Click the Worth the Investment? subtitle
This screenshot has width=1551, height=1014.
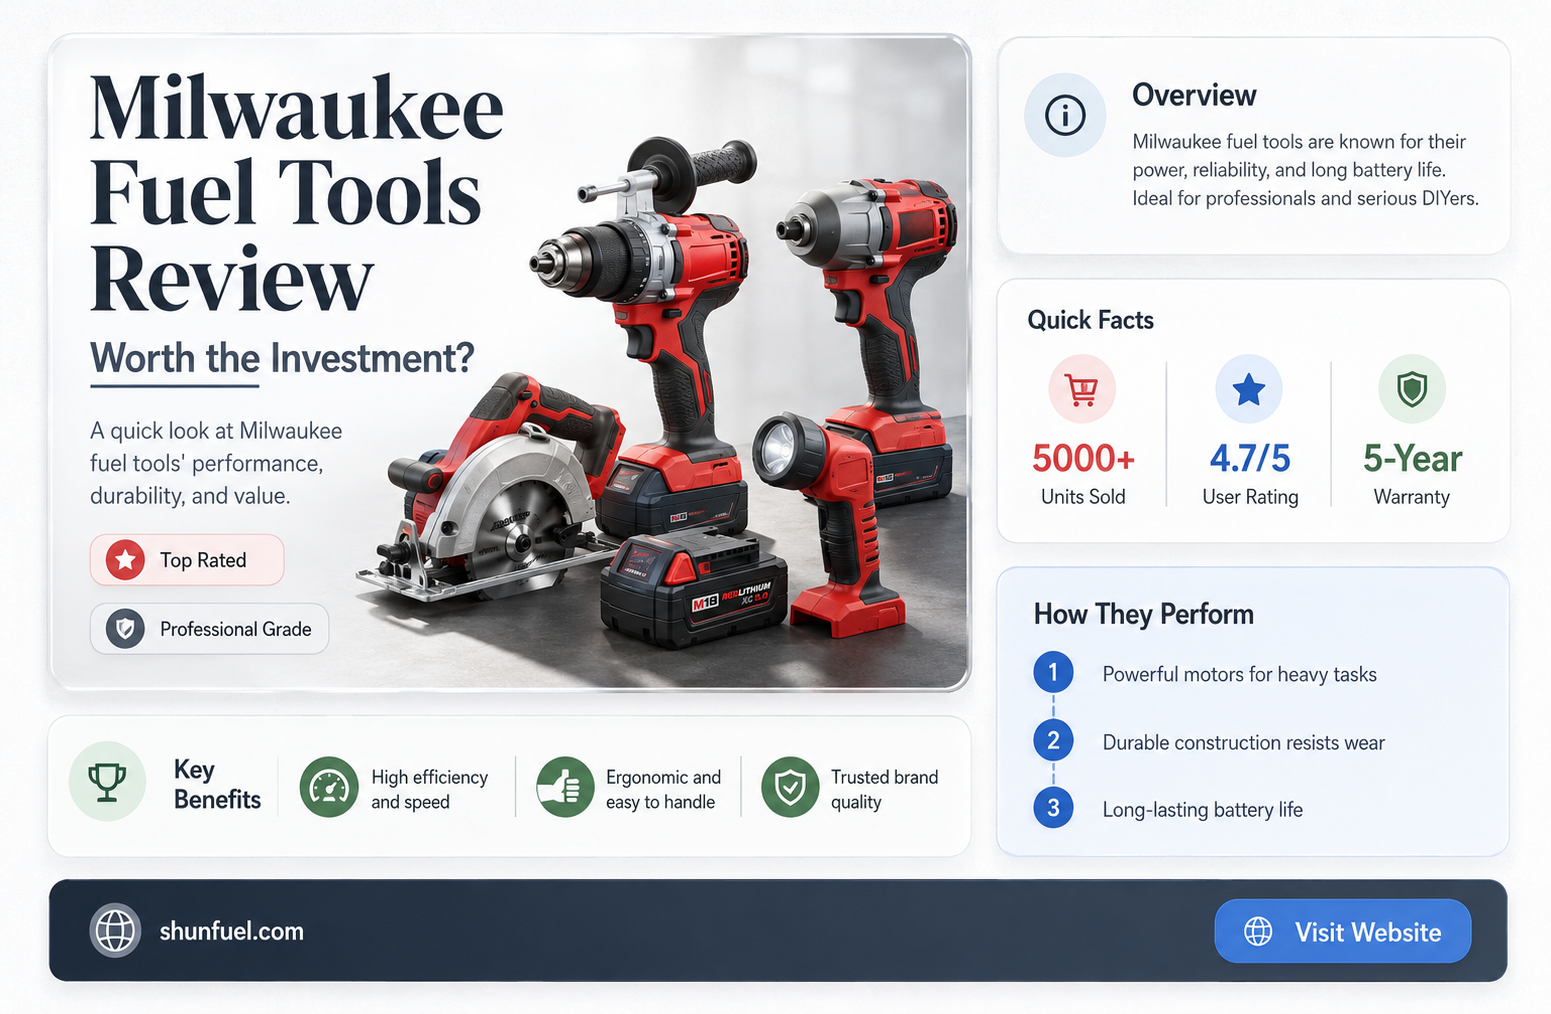[x=282, y=358]
